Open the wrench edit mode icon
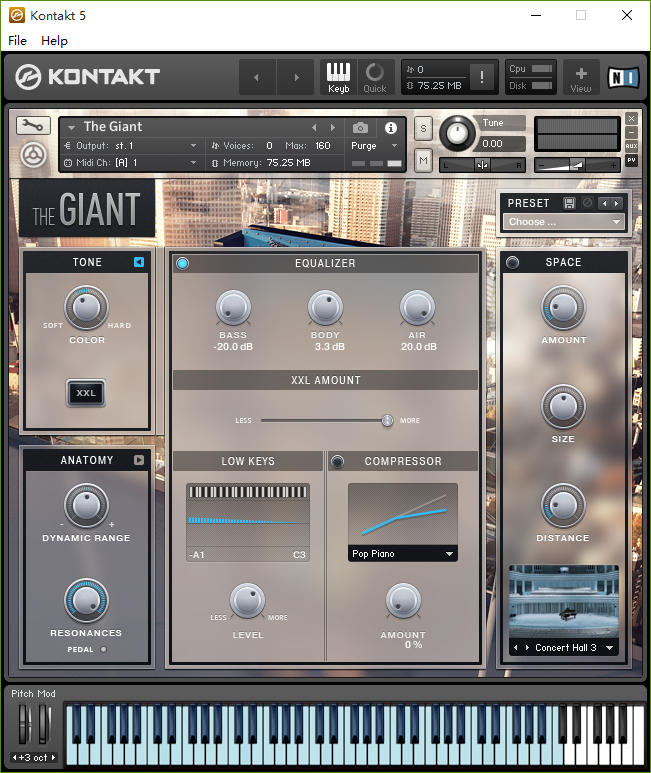The height and width of the screenshot is (773, 651). click(33, 126)
